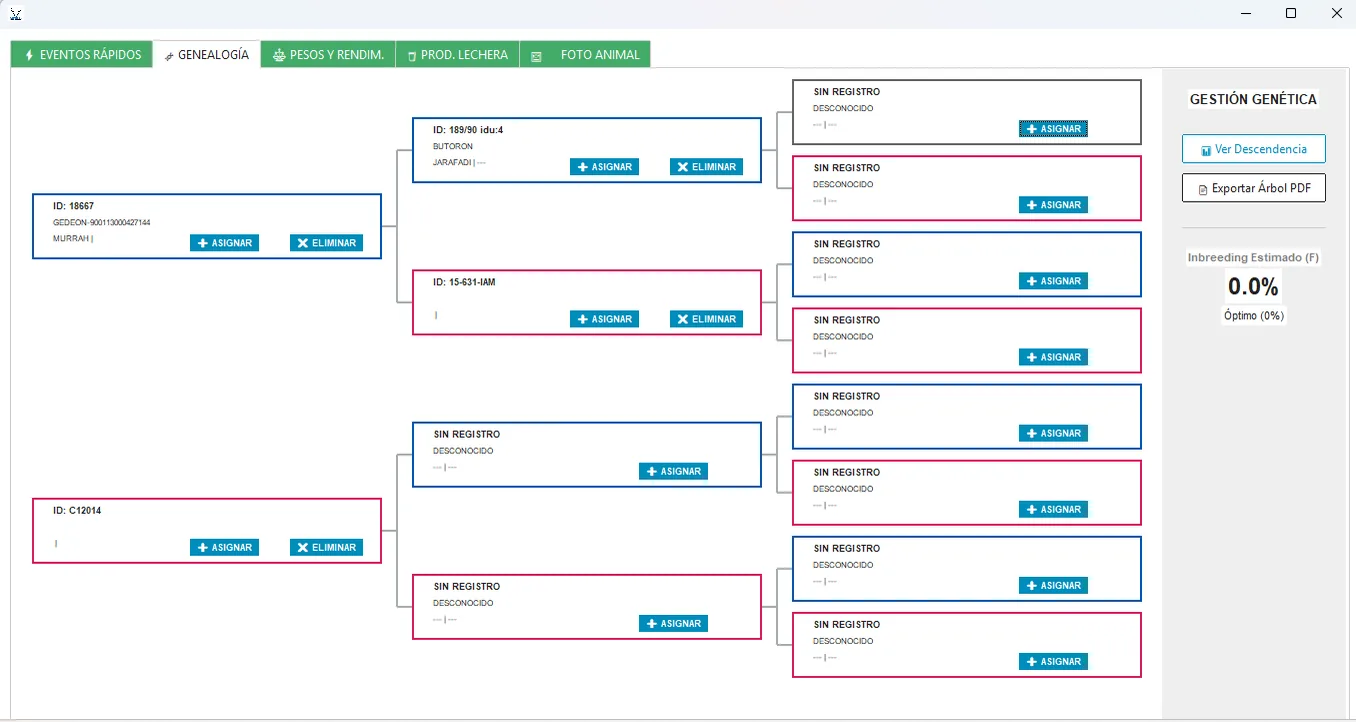Viewport: 1356px width, 722px height.
Task: Click Asignar in pink parent card of ID C12014
Action: (x=673, y=623)
